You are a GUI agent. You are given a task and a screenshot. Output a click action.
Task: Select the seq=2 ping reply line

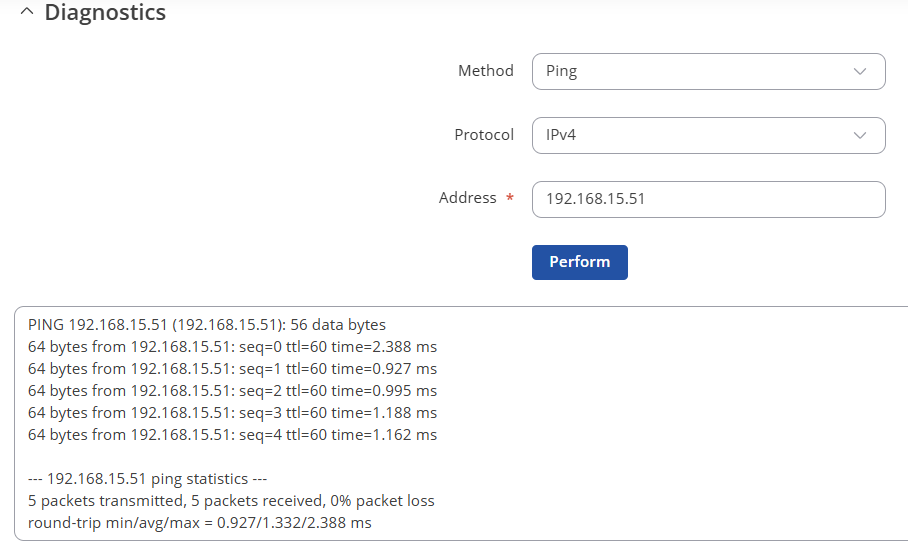232,391
